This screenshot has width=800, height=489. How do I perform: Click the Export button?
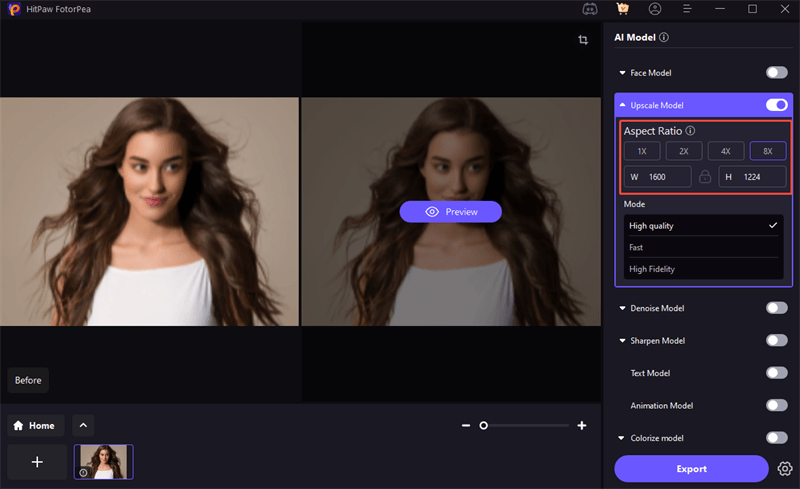tap(691, 468)
